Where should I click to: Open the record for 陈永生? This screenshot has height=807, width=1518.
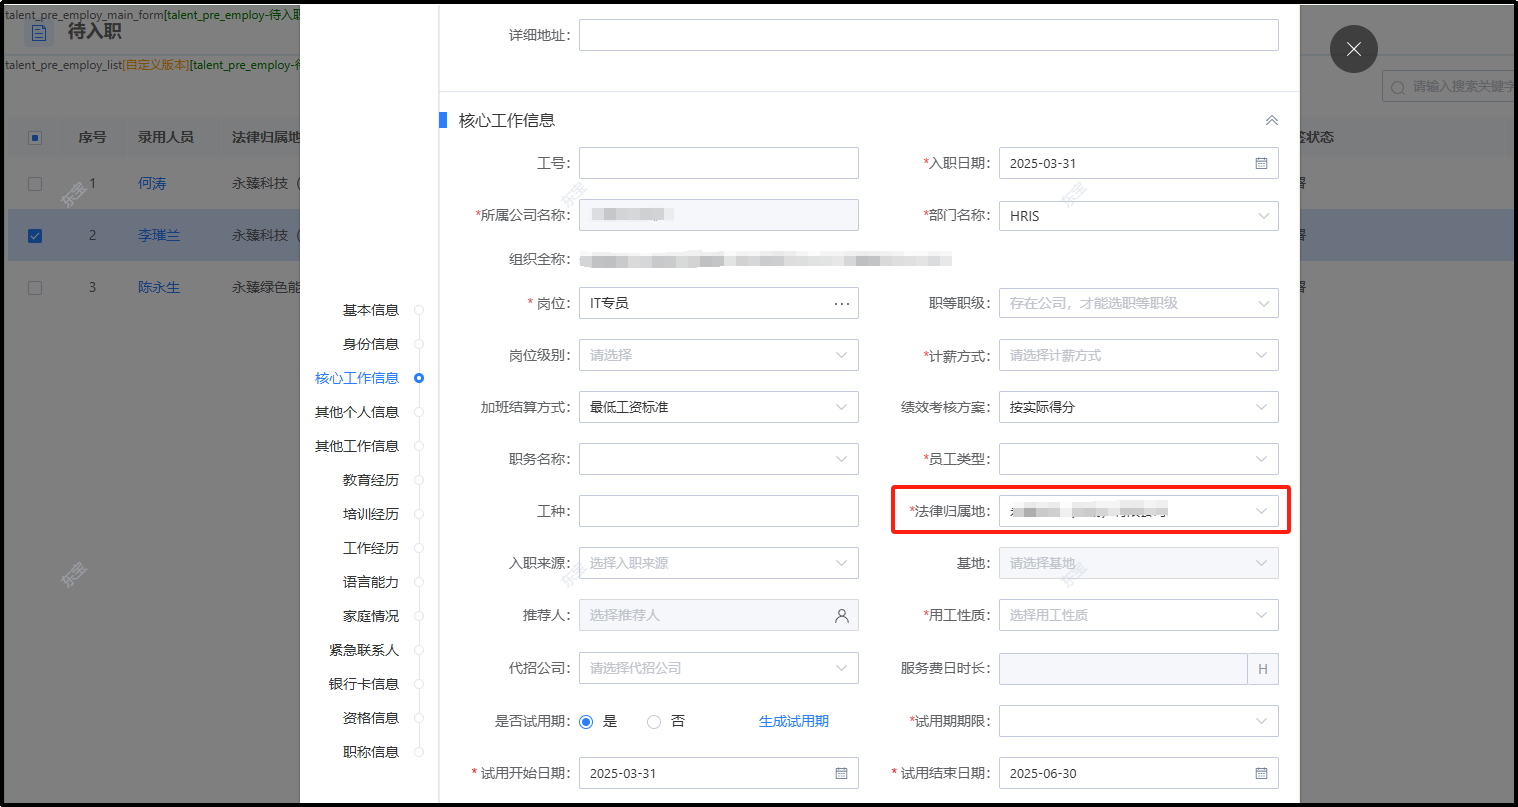159,287
